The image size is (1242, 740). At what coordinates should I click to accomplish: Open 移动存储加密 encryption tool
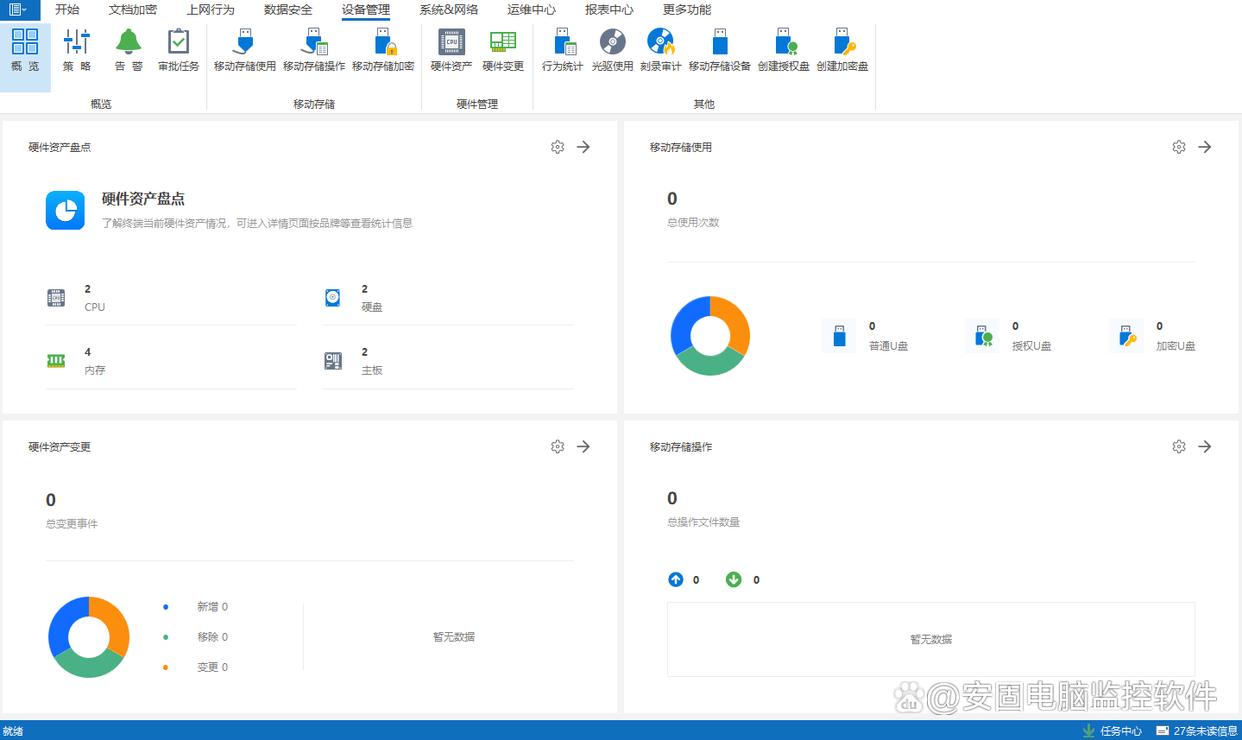(383, 49)
